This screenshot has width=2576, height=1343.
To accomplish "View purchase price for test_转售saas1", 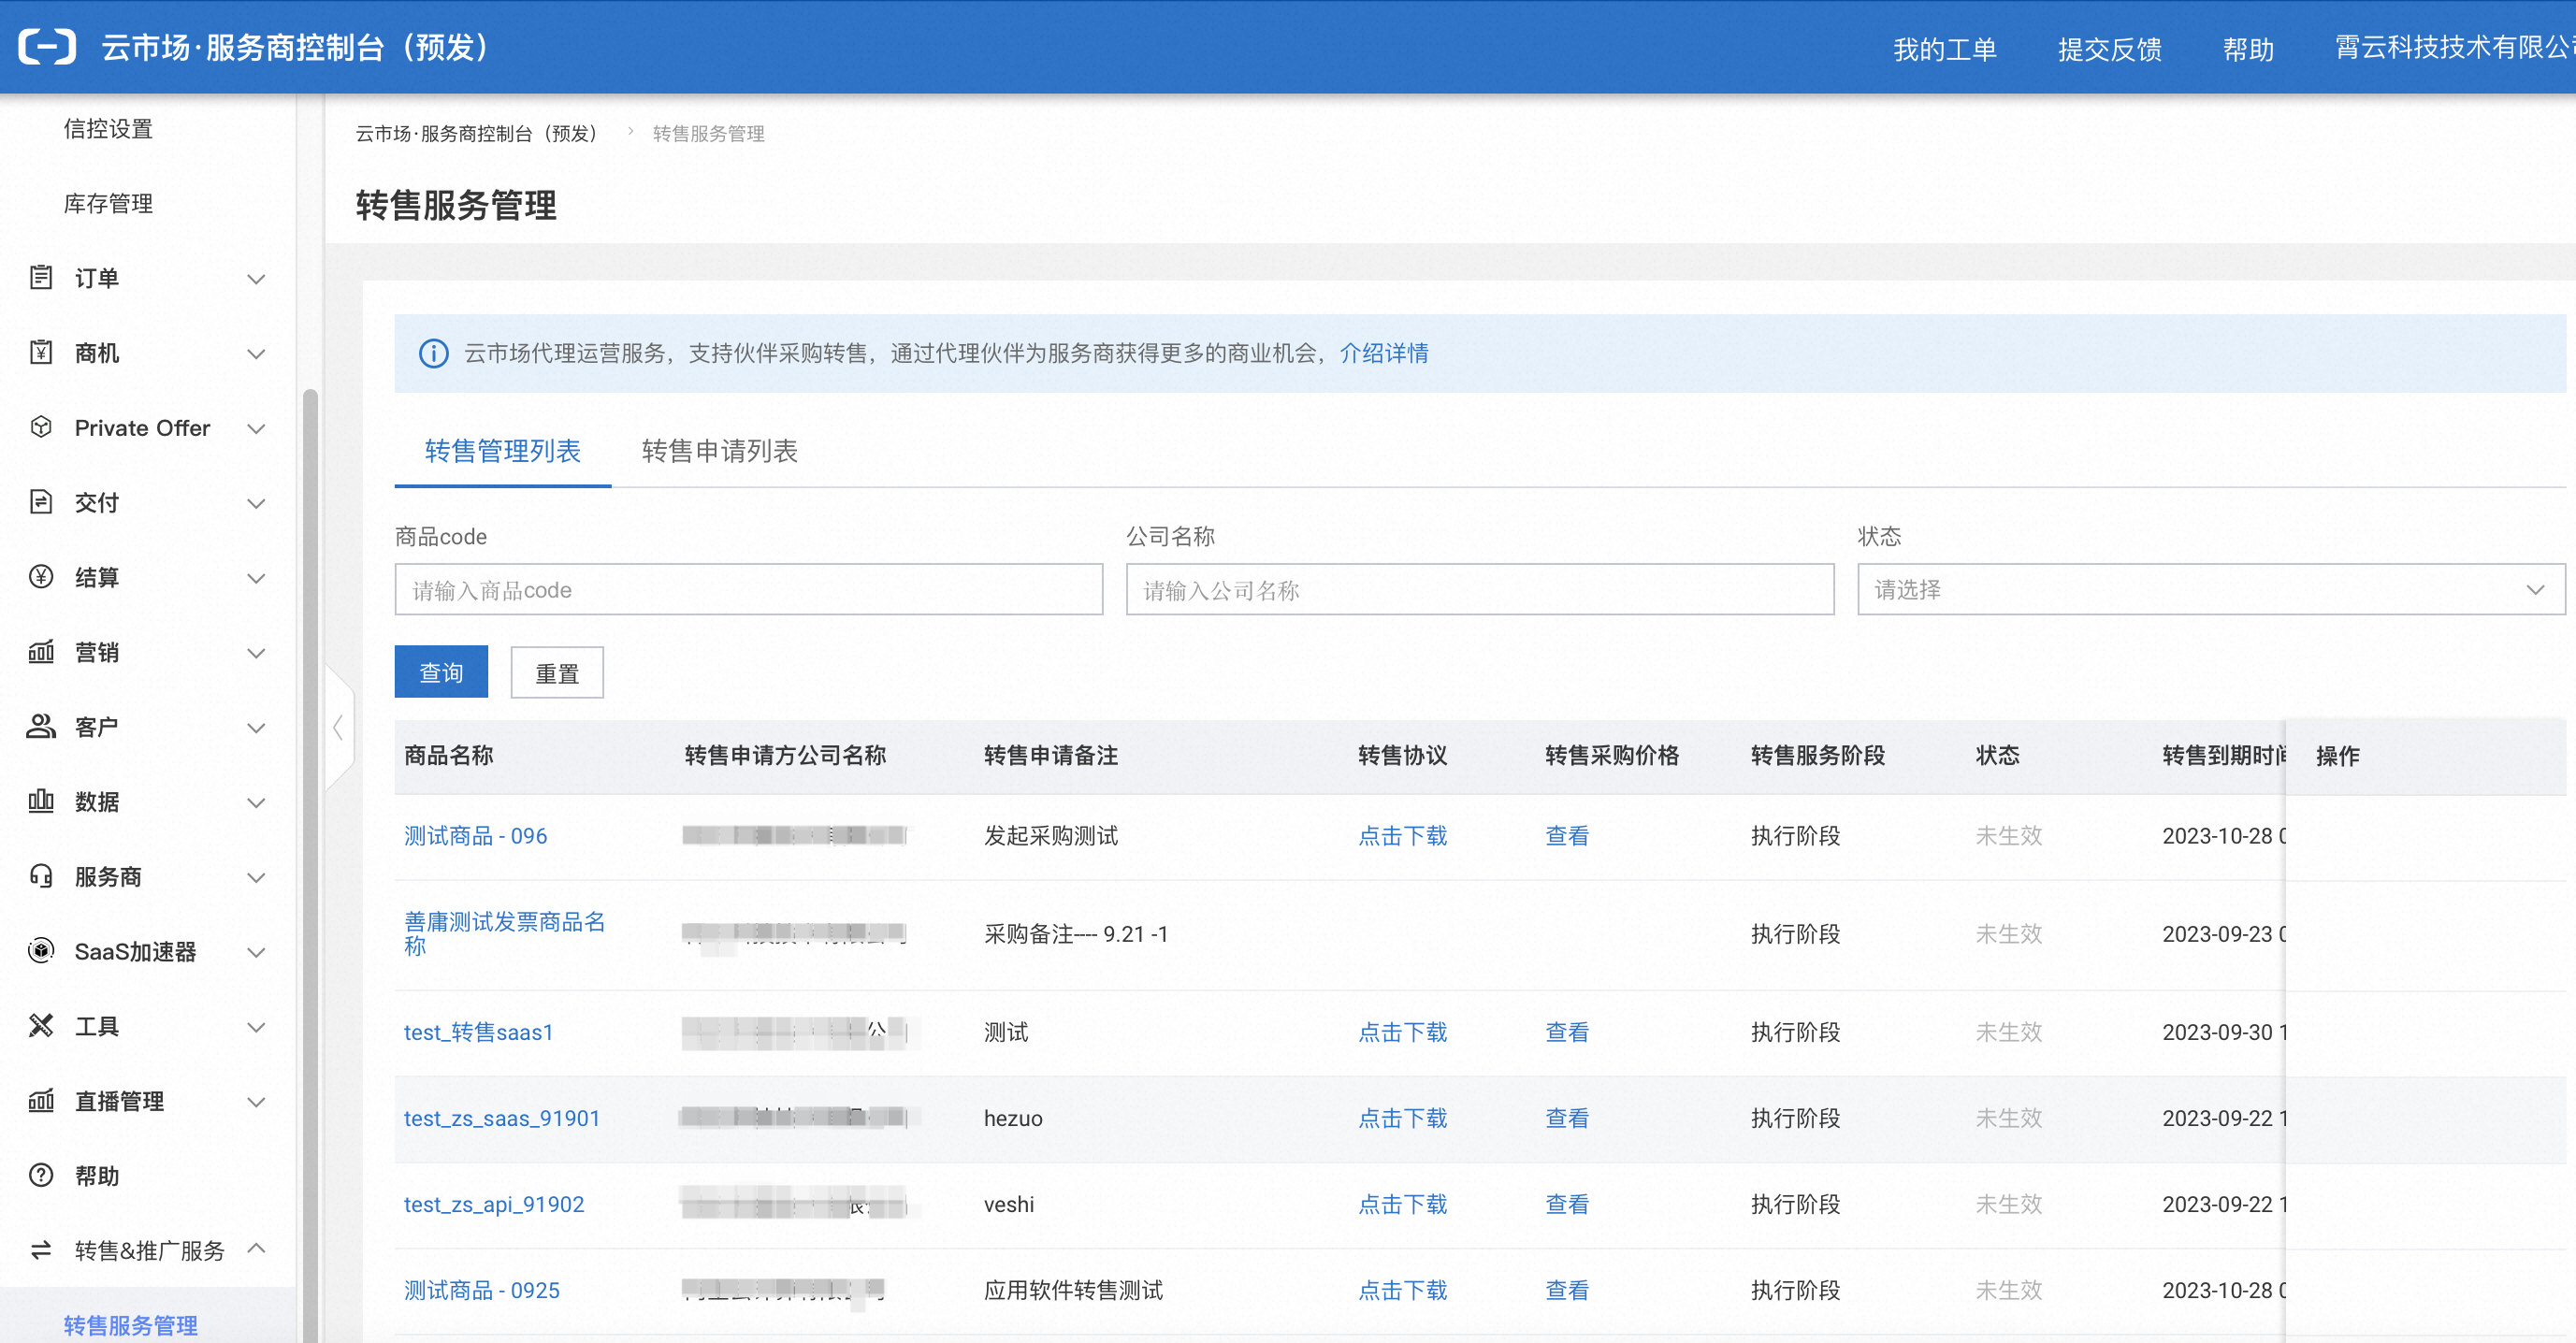I will [1567, 1032].
